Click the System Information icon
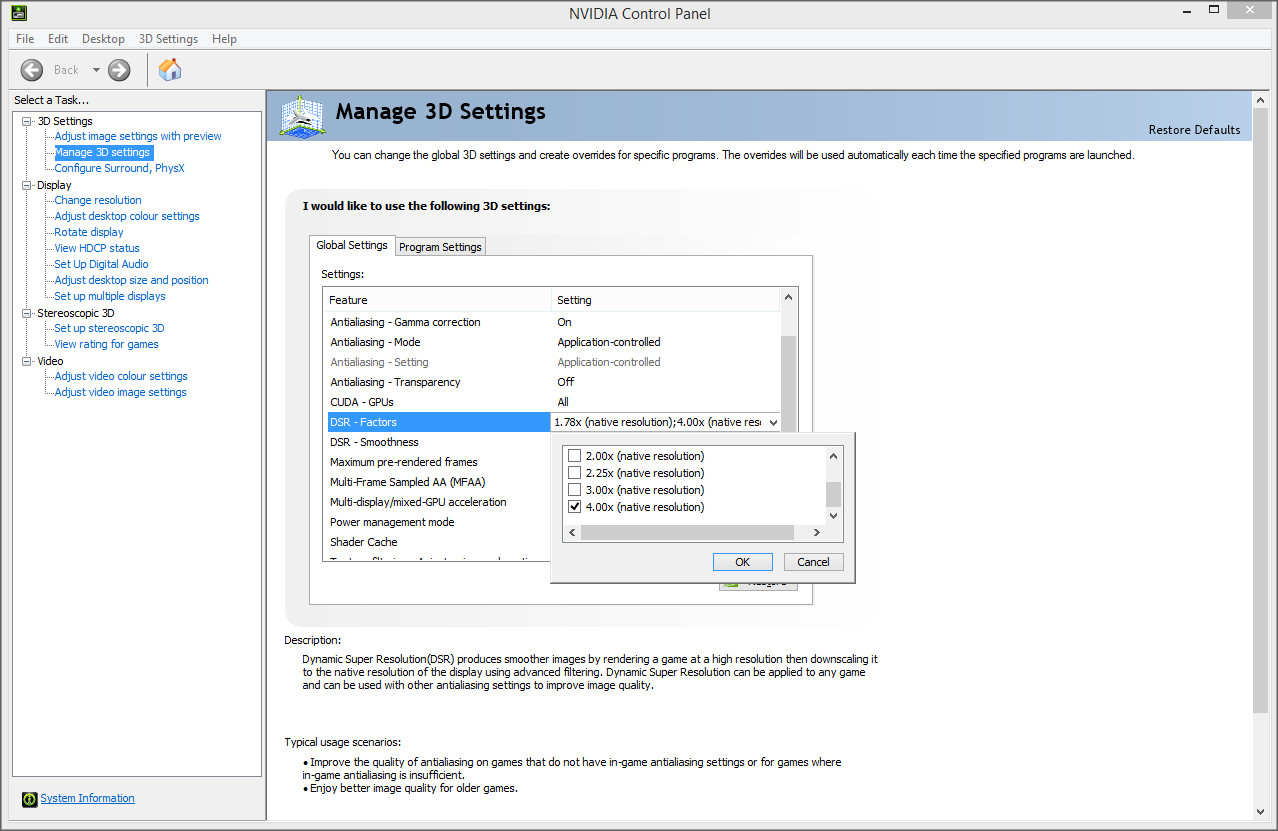This screenshot has width=1278, height=831. [x=29, y=799]
